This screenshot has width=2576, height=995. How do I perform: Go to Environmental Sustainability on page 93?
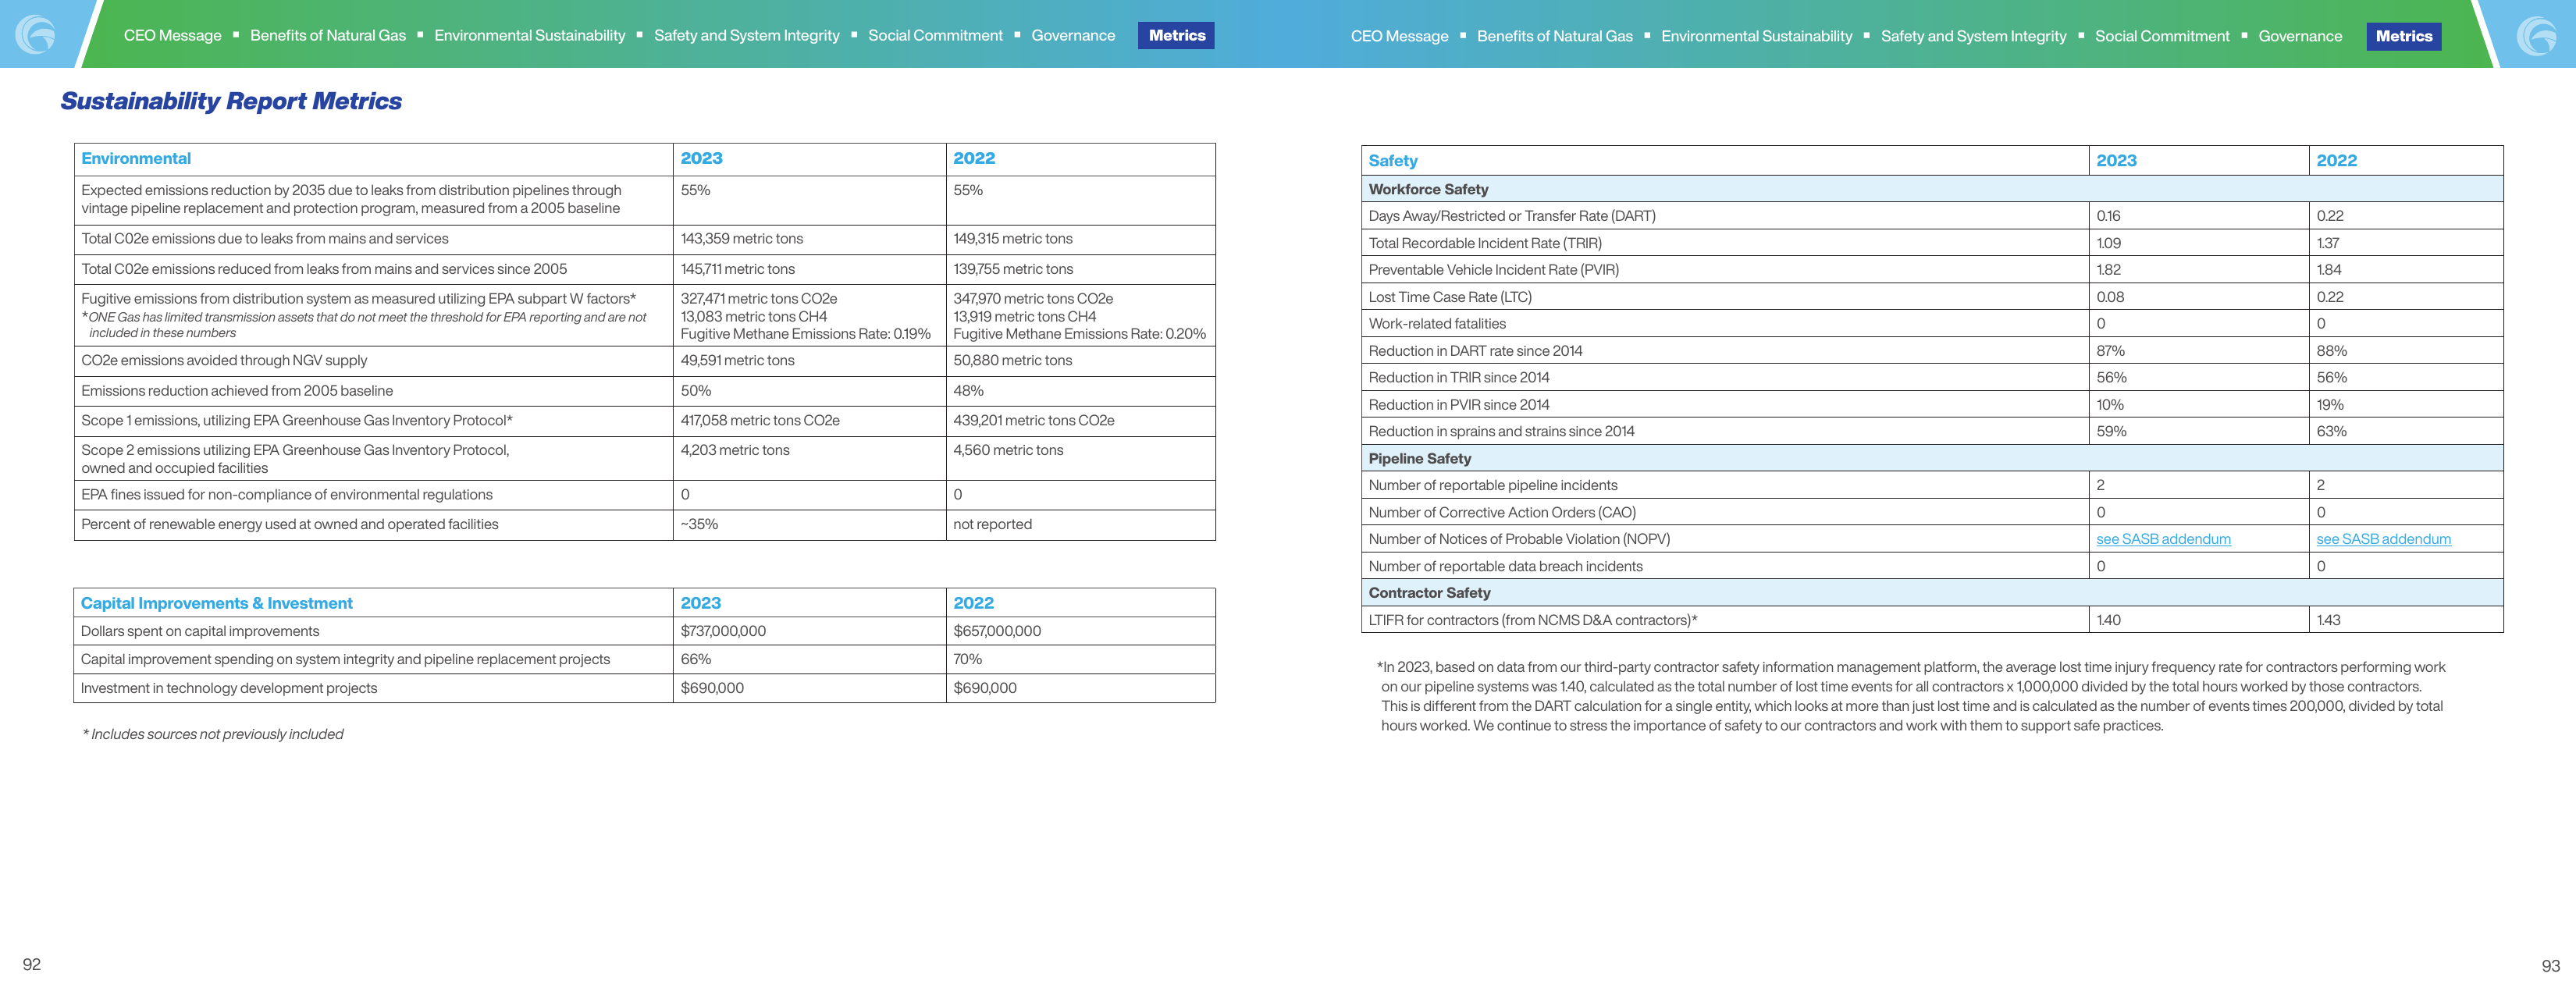tap(1757, 36)
